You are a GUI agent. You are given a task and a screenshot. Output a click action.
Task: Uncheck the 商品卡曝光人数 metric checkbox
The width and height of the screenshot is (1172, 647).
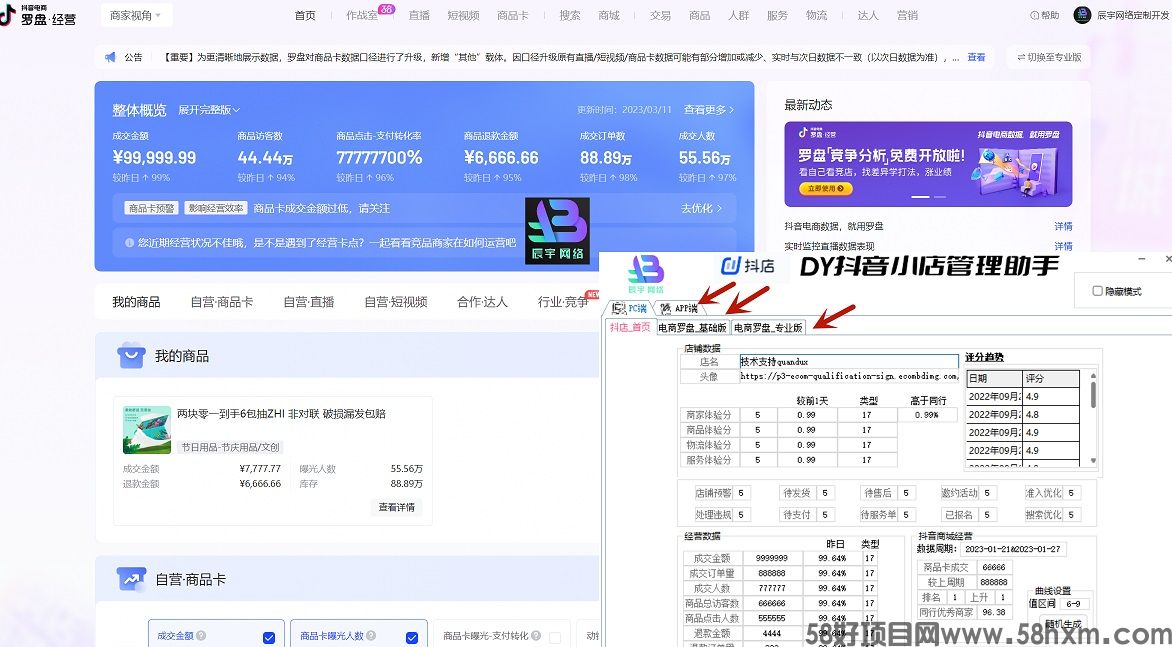[x=411, y=637]
